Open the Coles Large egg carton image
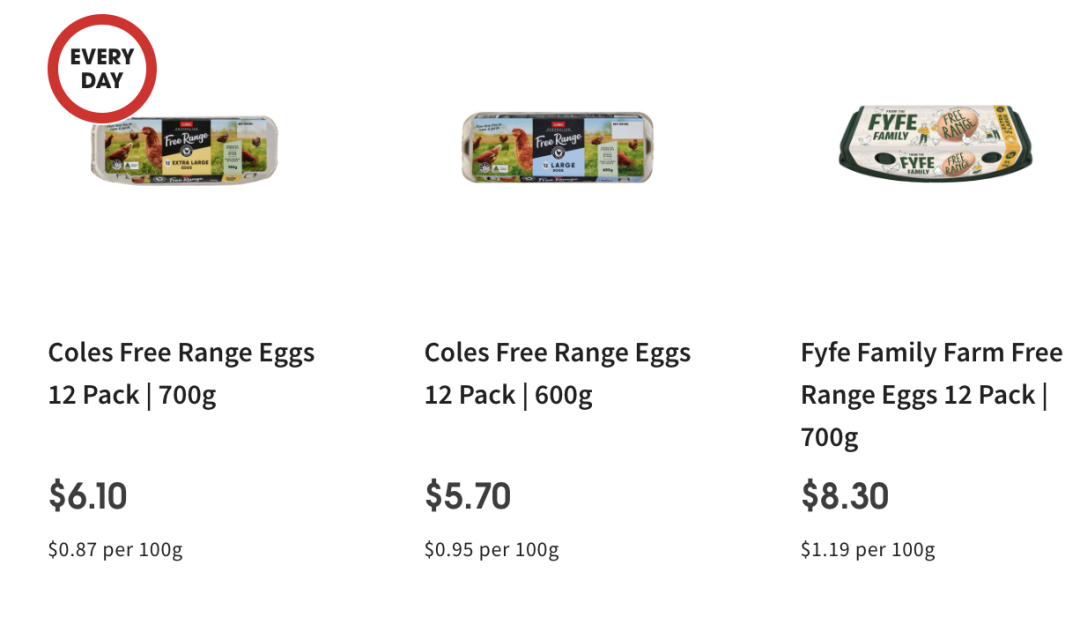 556,148
